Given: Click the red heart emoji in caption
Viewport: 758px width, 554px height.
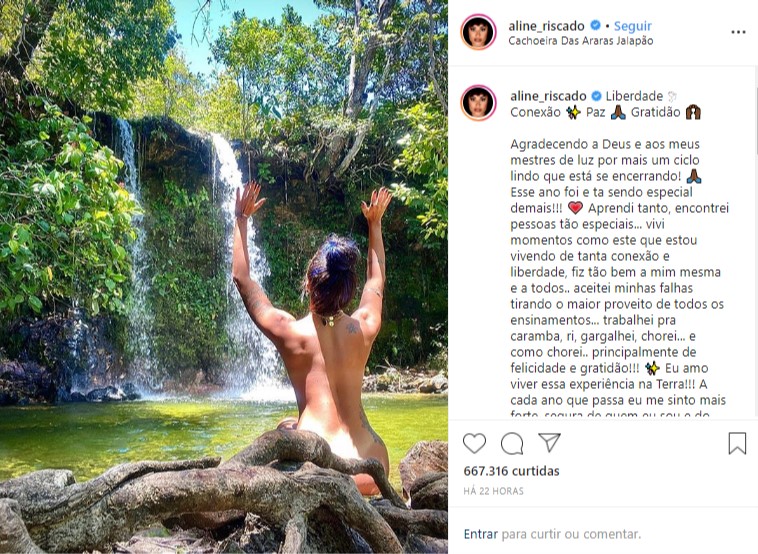Looking at the screenshot, I should (575, 208).
